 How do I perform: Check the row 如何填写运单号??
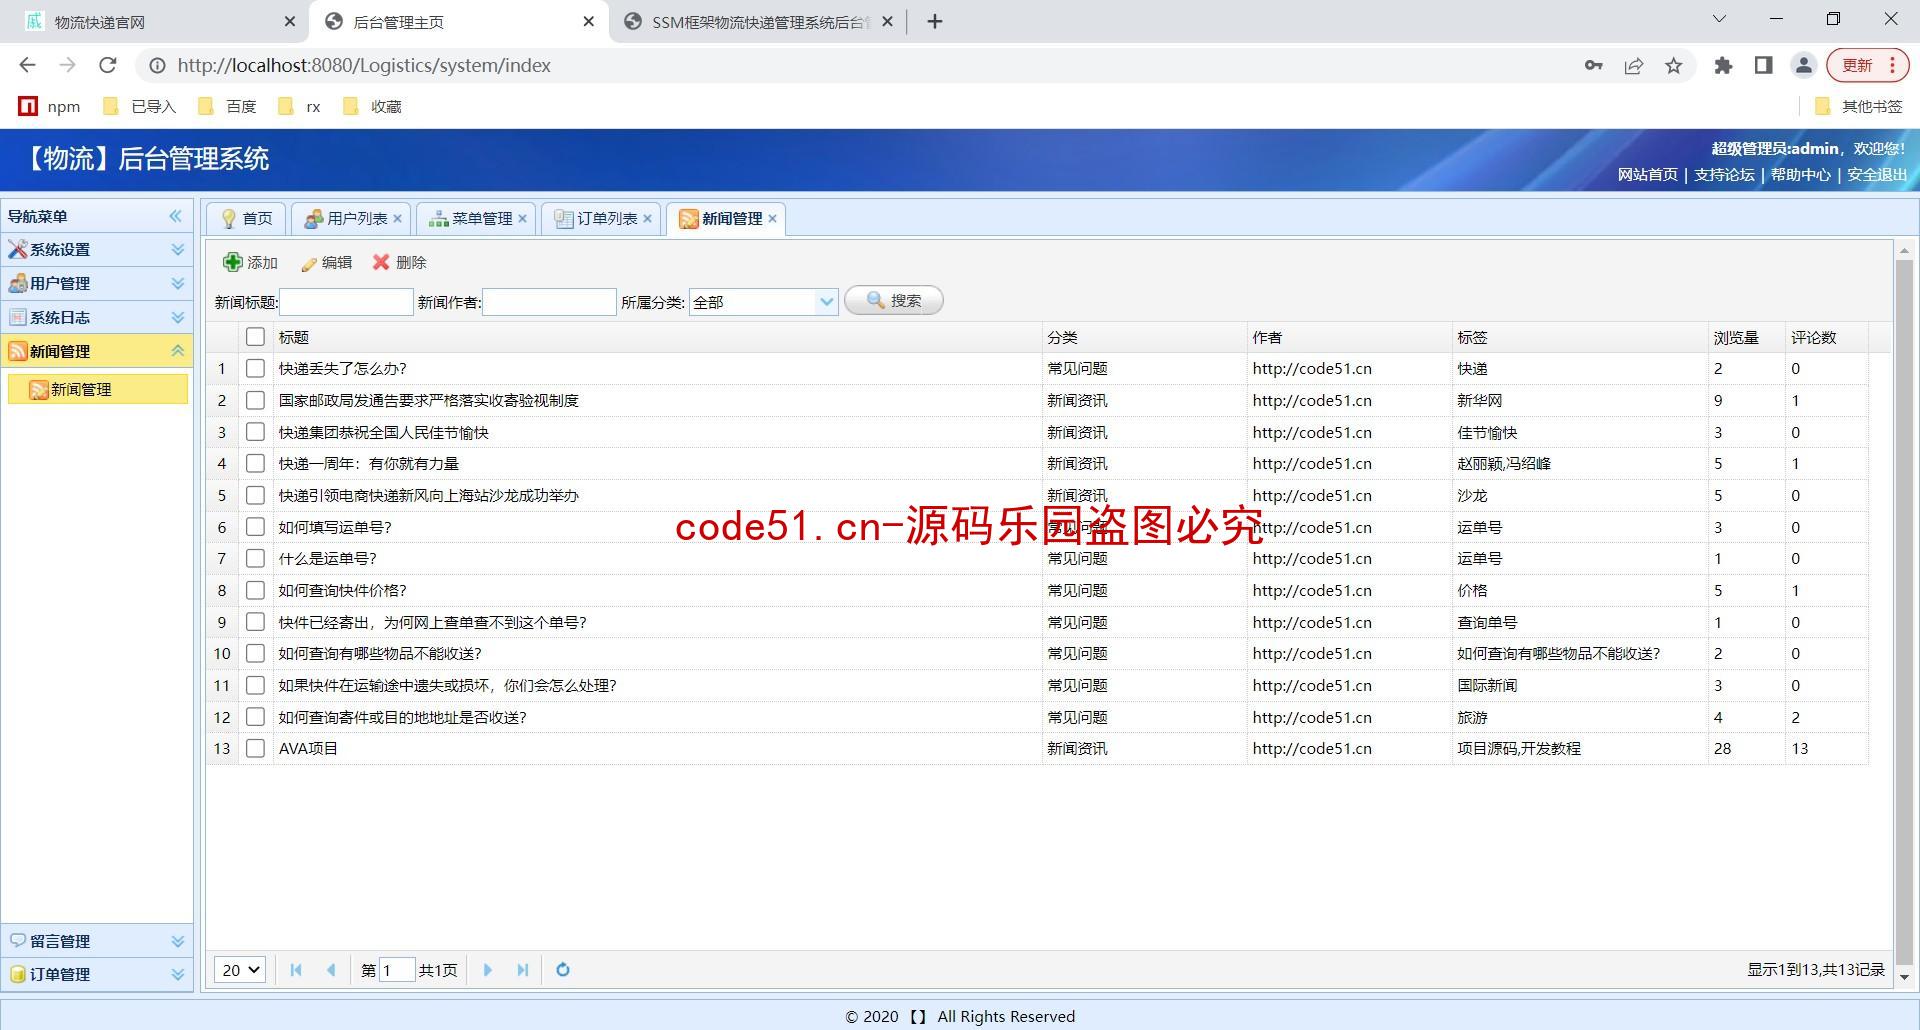coord(255,527)
